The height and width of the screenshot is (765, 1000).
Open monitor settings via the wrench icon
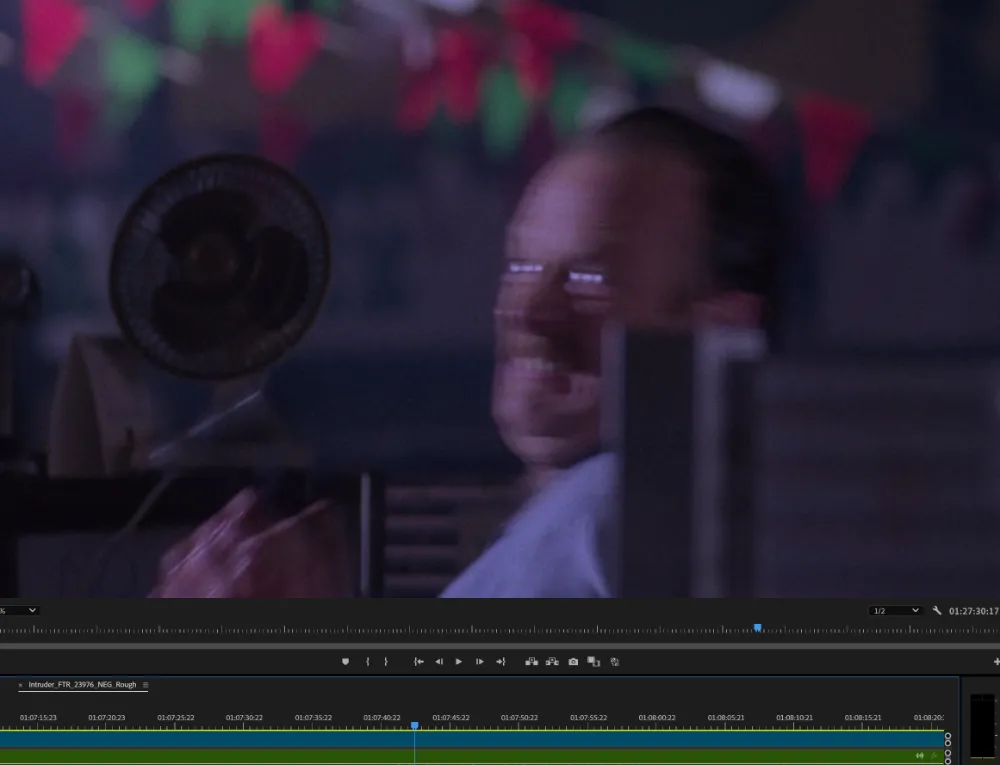click(x=937, y=610)
